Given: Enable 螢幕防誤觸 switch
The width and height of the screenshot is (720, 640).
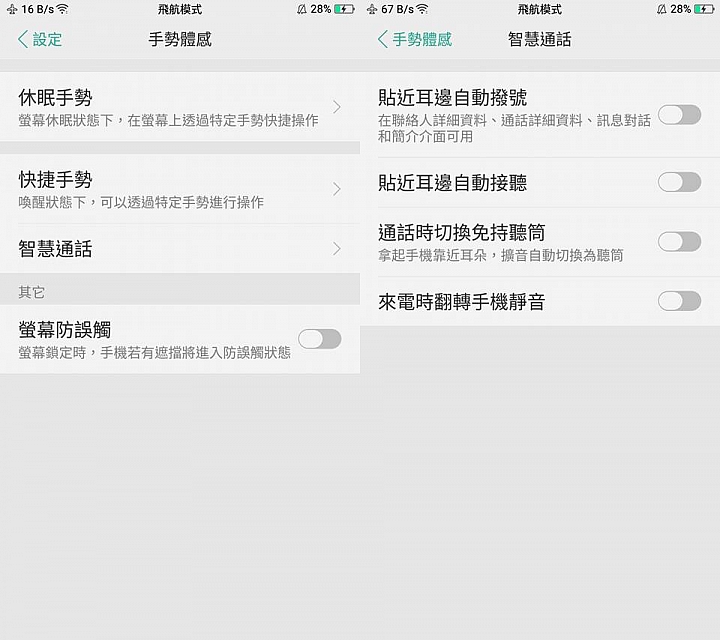Looking at the screenshot, I should [x=320, y=339].
